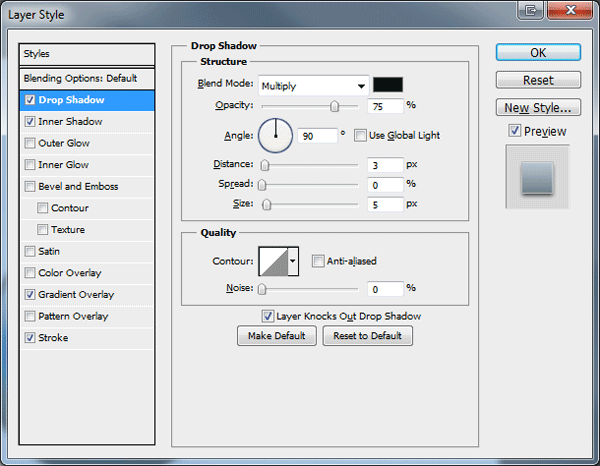
Task: Tick the Texture sub-option checkbox
Action: [x=42, y=230]
